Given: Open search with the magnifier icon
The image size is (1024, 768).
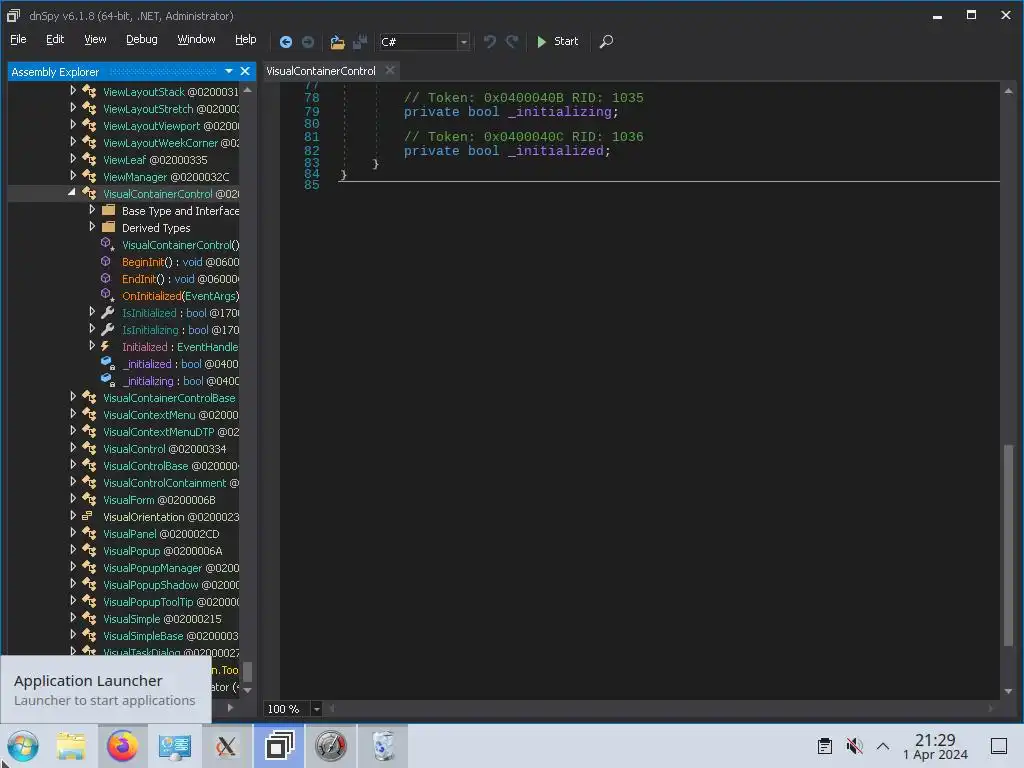Looking at the screenshot, I should [606, 42].
